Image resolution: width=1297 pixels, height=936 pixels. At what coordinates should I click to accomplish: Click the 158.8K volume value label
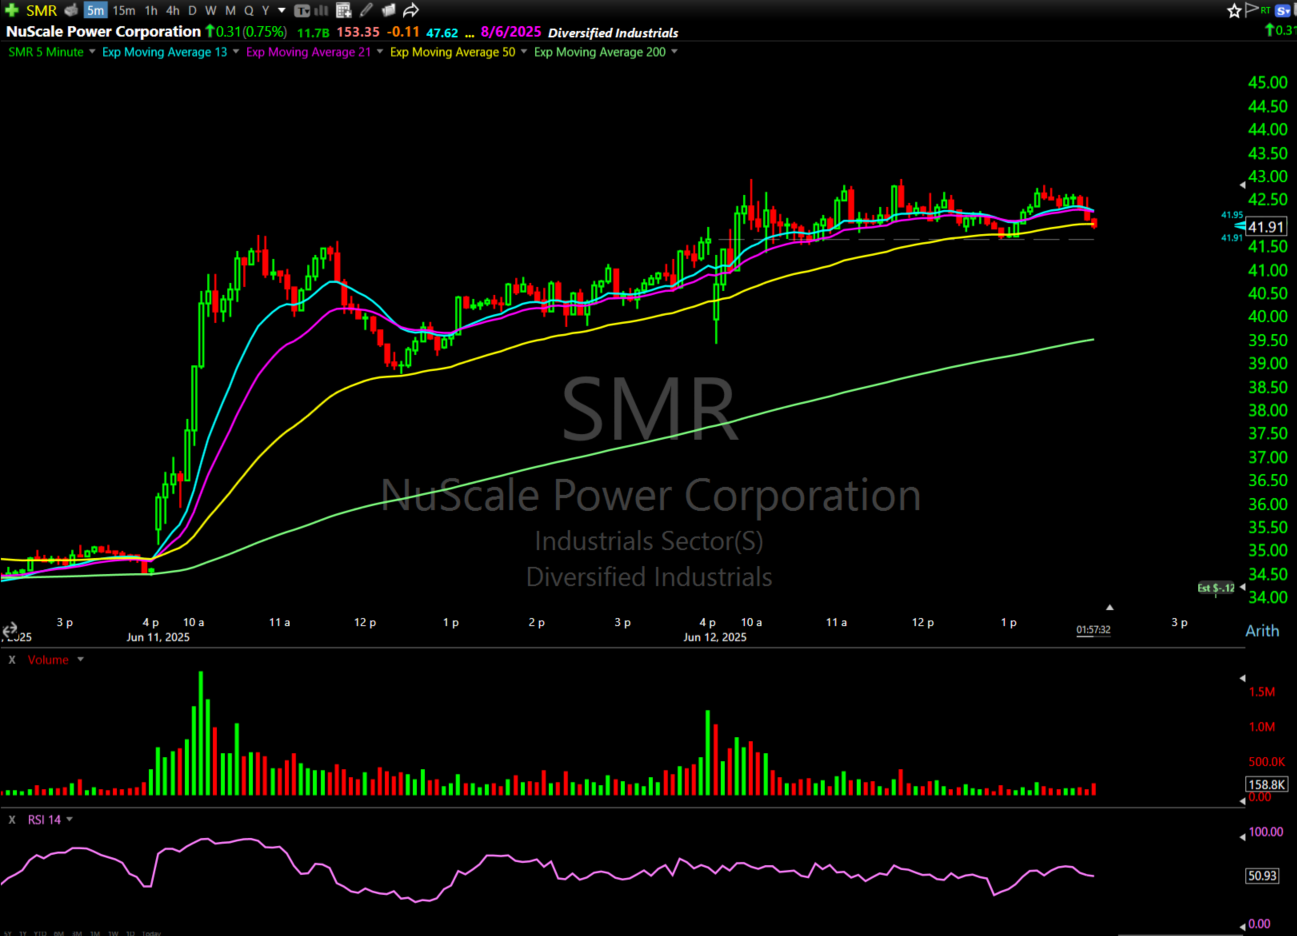click(1267, 785)
